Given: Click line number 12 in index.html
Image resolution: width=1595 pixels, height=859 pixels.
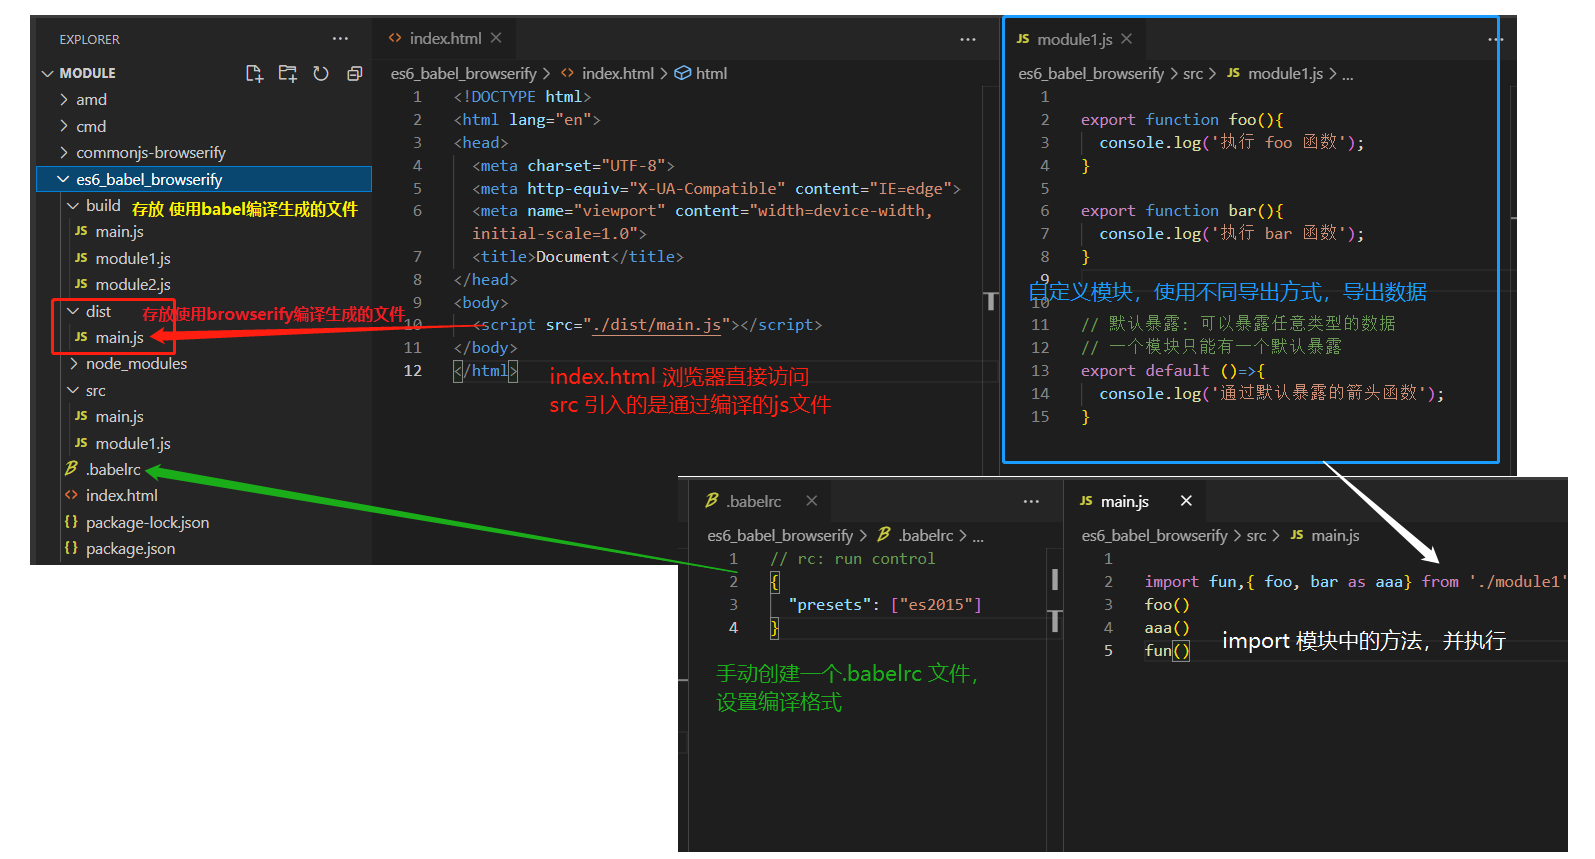Looking at the screenshot, I should click(x=413, y=370).
